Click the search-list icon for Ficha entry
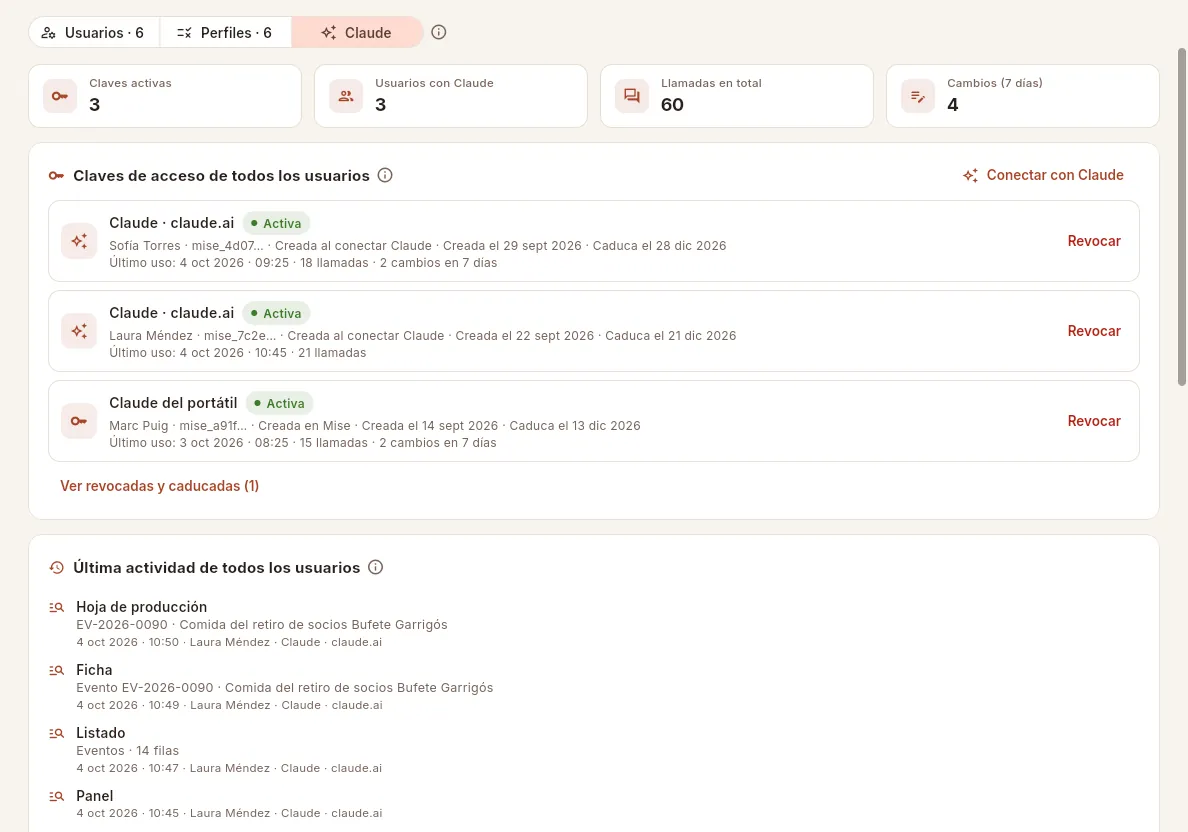Screen dimensions: 1188x832 click(x=56, y=671)
